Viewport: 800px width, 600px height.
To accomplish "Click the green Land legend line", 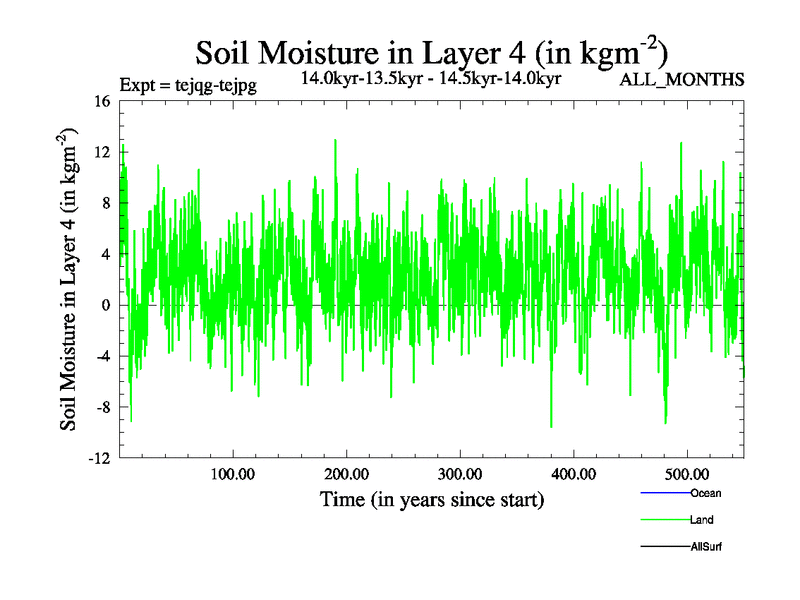I will 664,520.
